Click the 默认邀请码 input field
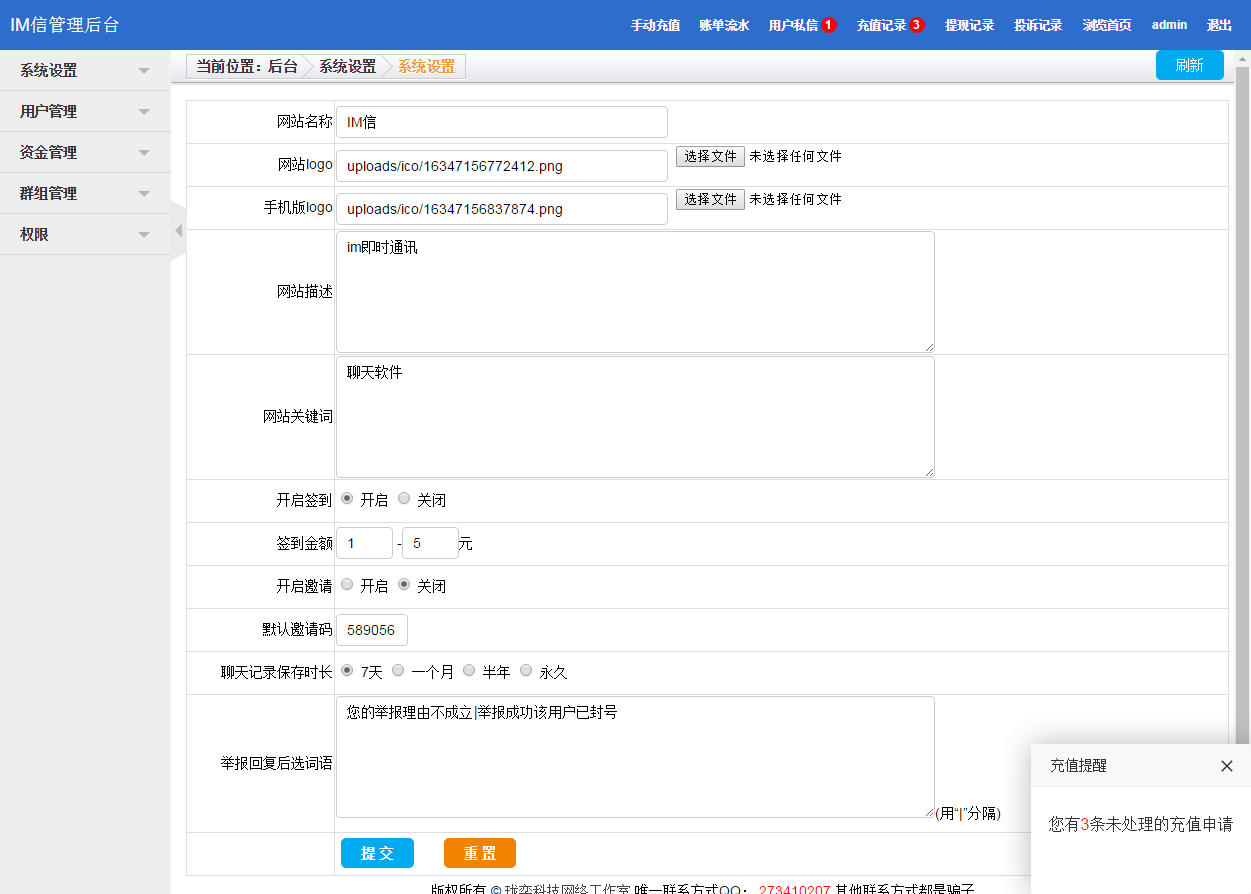Screen dimensions: 1251x894 point(371,630)
